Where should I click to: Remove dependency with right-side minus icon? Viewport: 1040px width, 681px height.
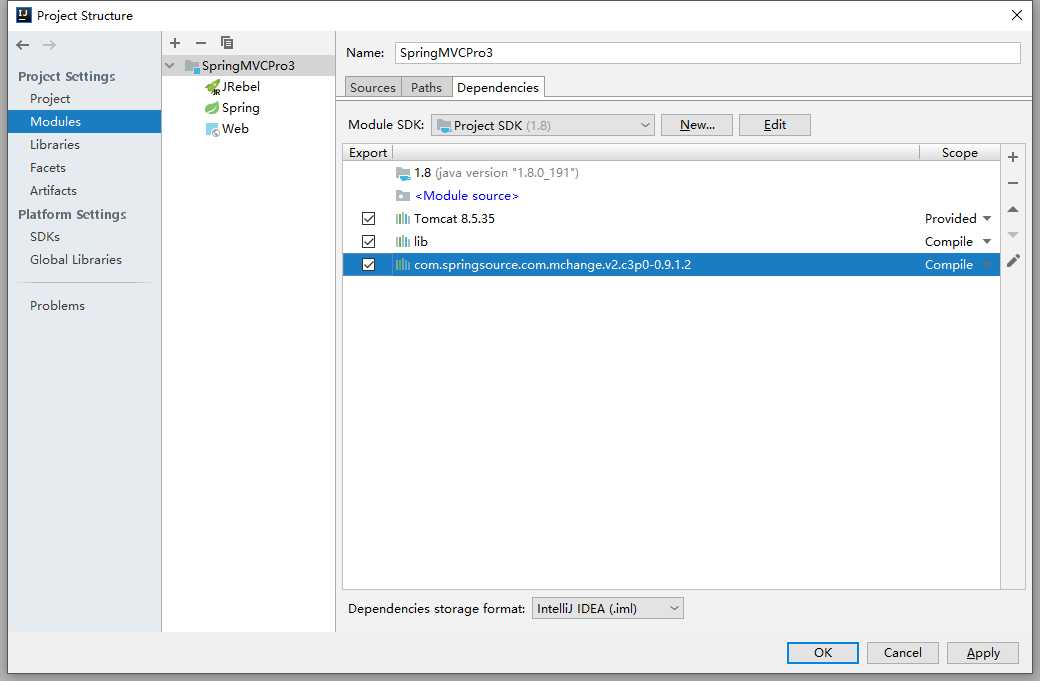tap(1013, 183)
